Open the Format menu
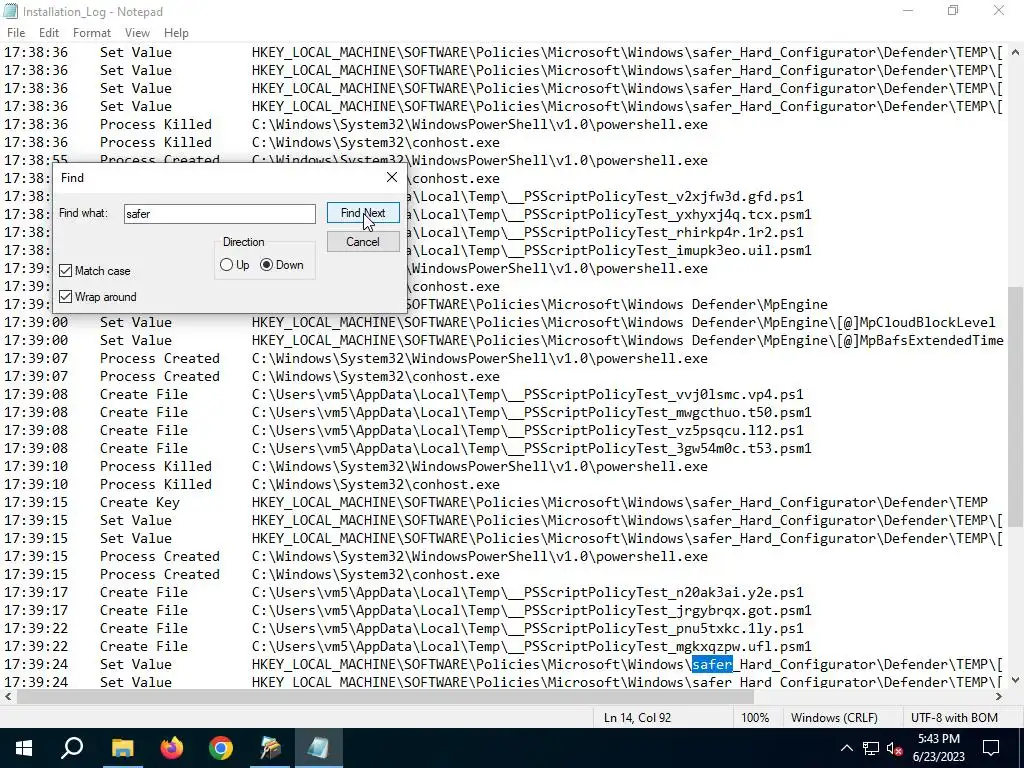Viewport: 1024px width, 768px height. (x=91, y=33)
